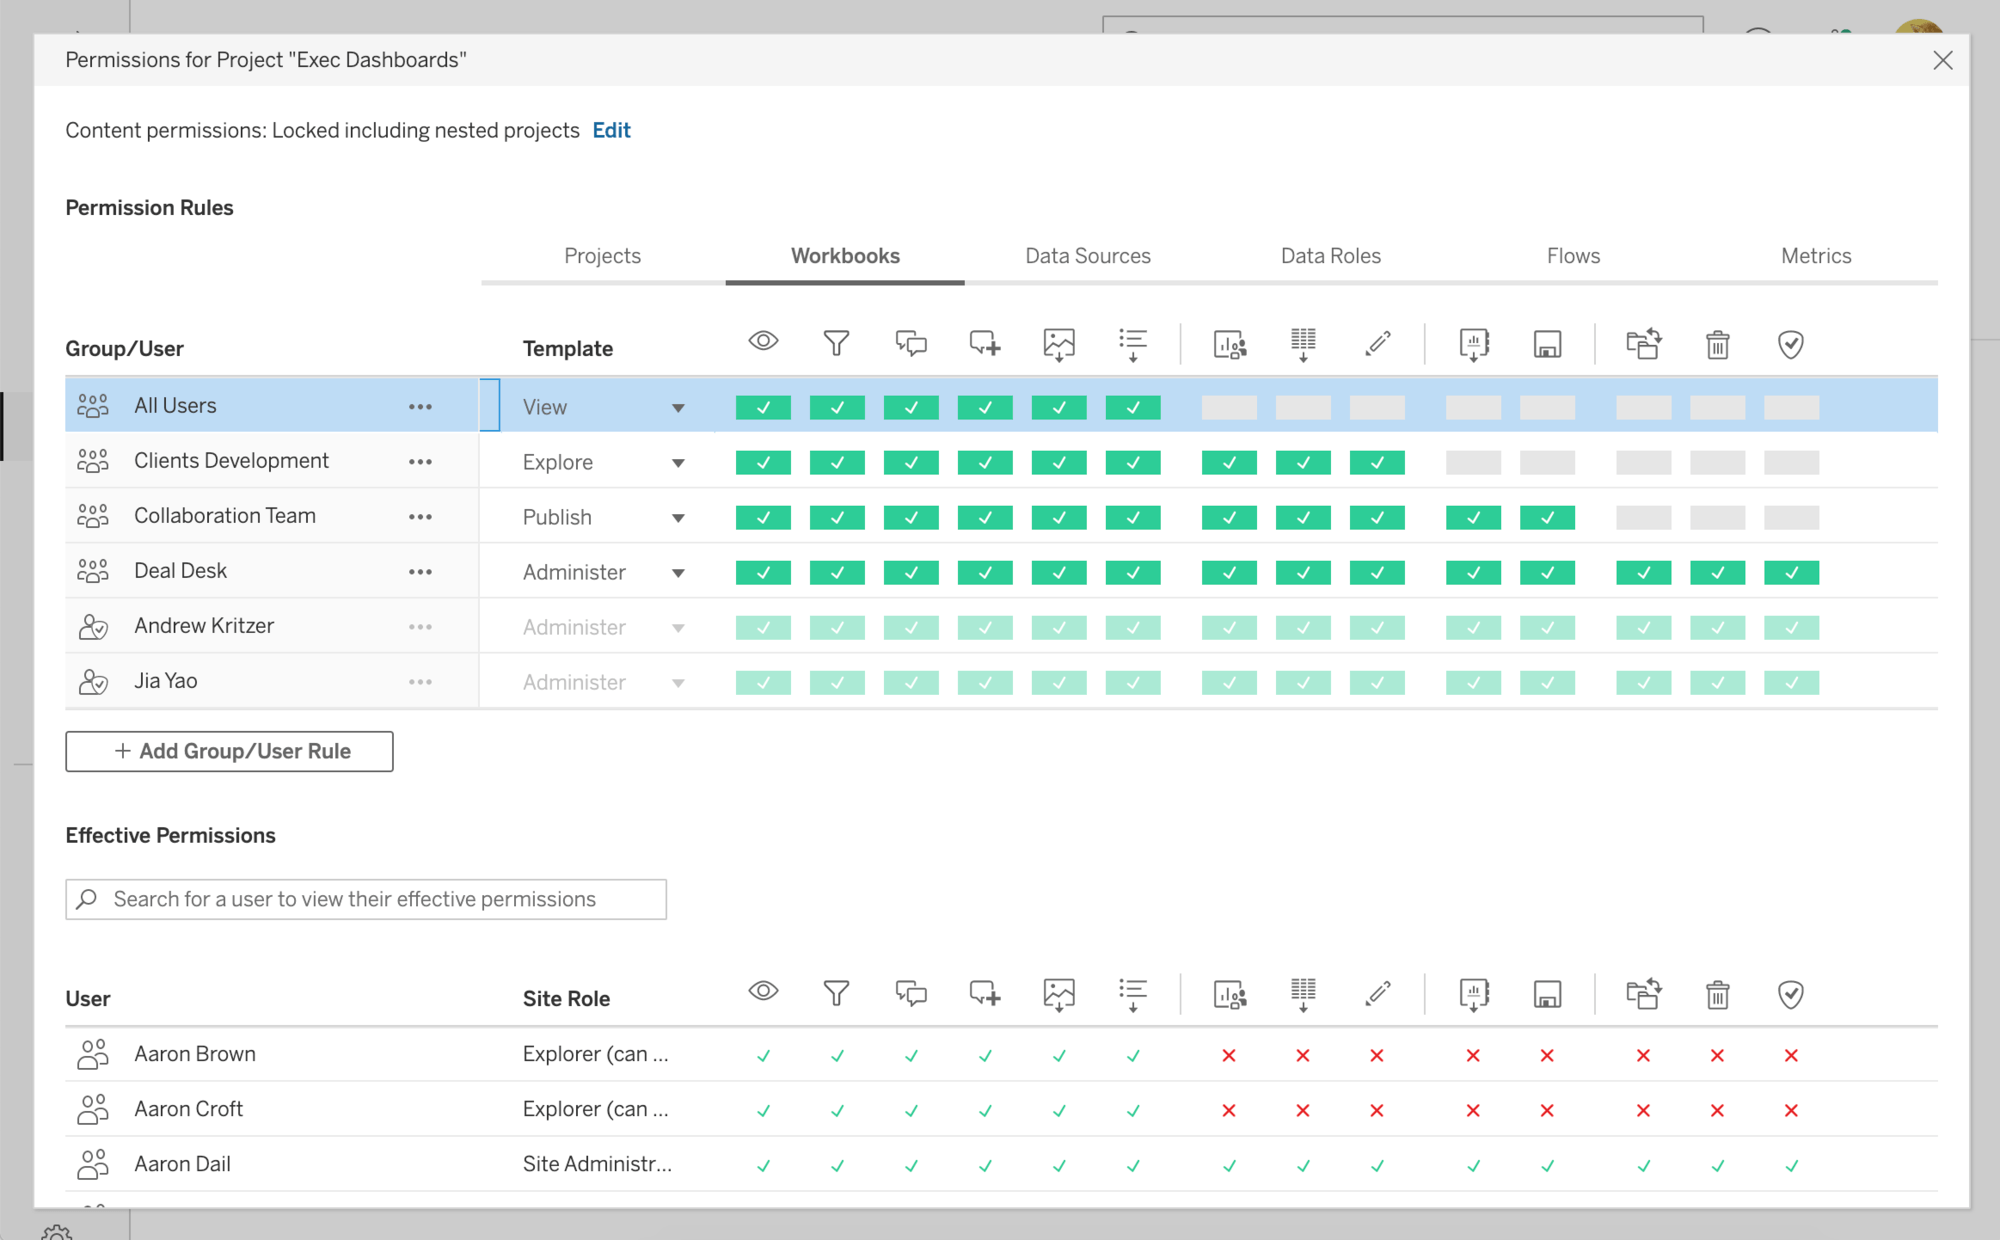The image size is (2000, 1240).
Task: Toggle View permission for All Users
Action: pos(763,408)
